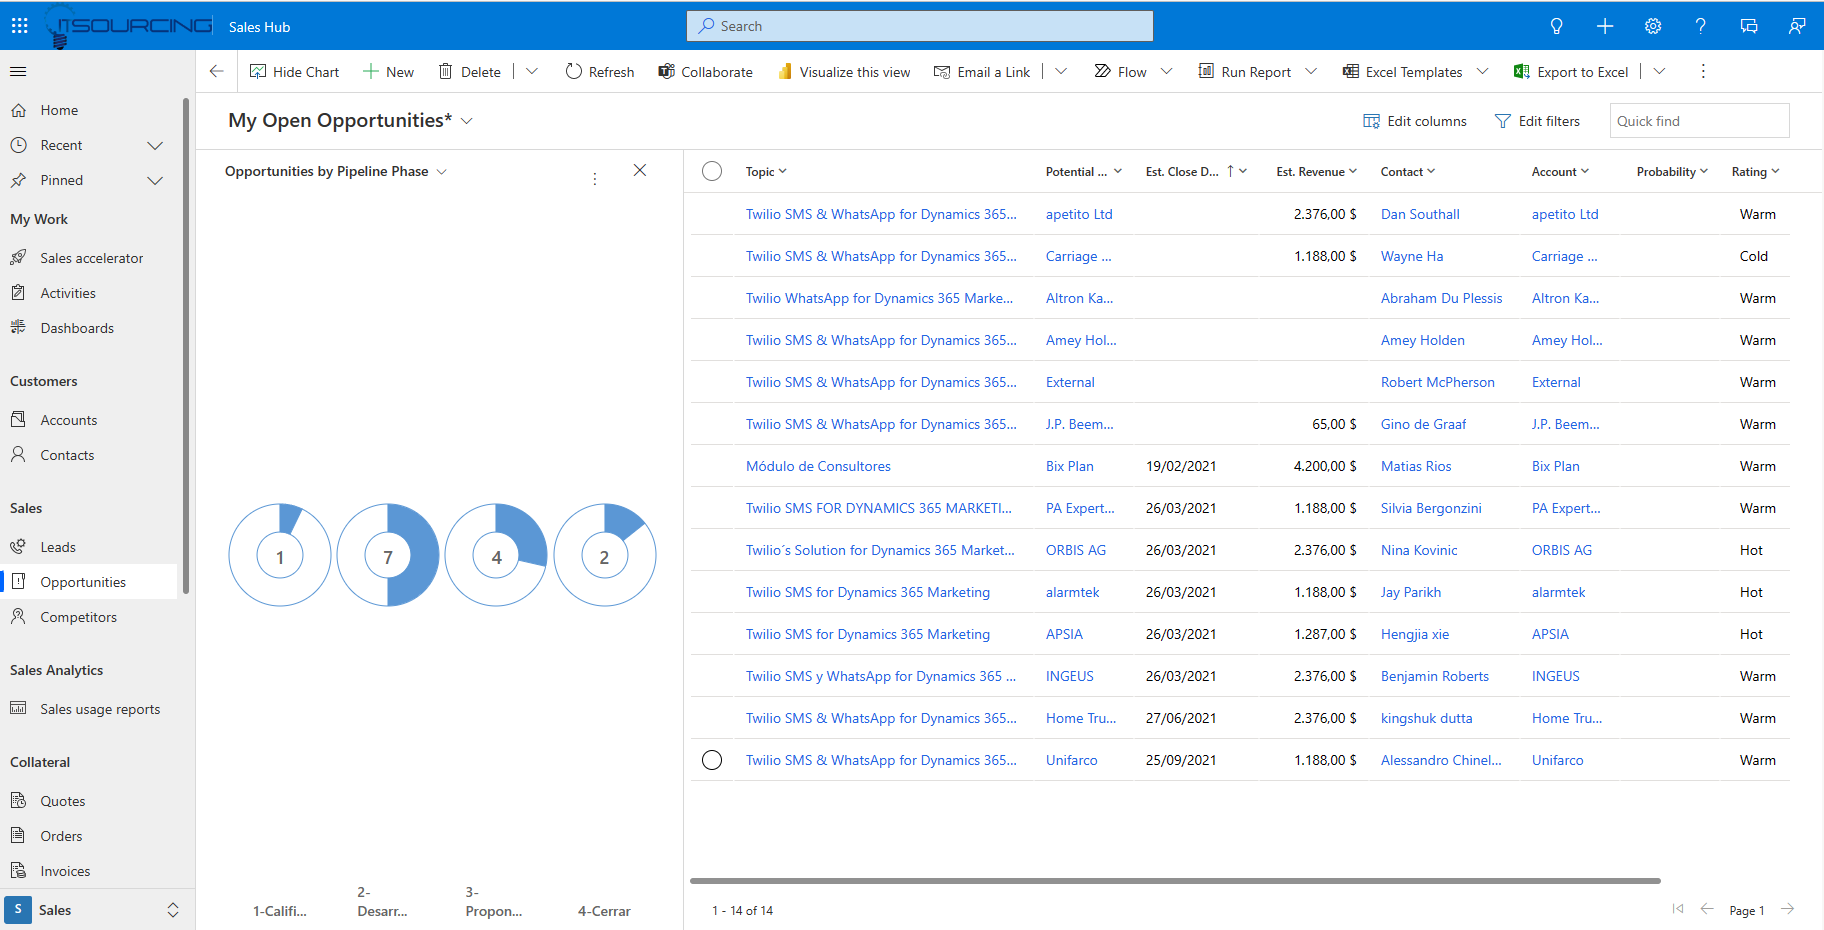Screen dimensions: 1824x930
Task: Toggle the select-all rows circle
Action: pyautogui.click(x=712, y=171)
